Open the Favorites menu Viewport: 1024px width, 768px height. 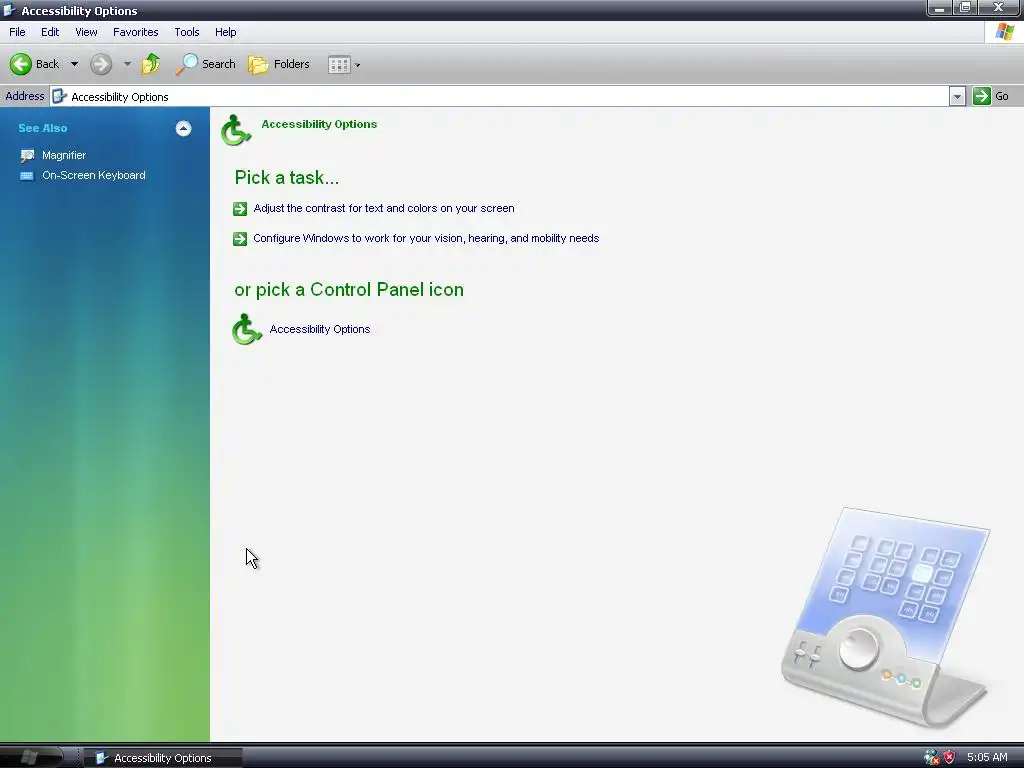136,32
